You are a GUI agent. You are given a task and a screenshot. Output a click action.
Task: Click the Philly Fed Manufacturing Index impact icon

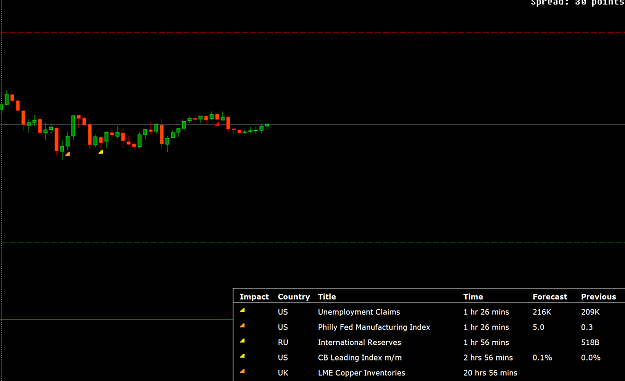[242, 326]
